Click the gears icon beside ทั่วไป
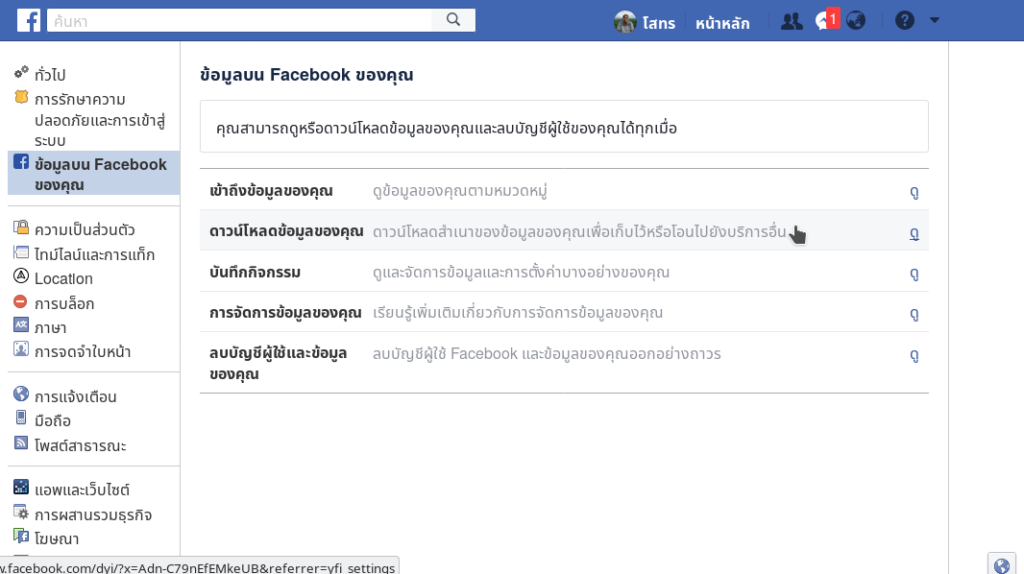 (21, 72)
